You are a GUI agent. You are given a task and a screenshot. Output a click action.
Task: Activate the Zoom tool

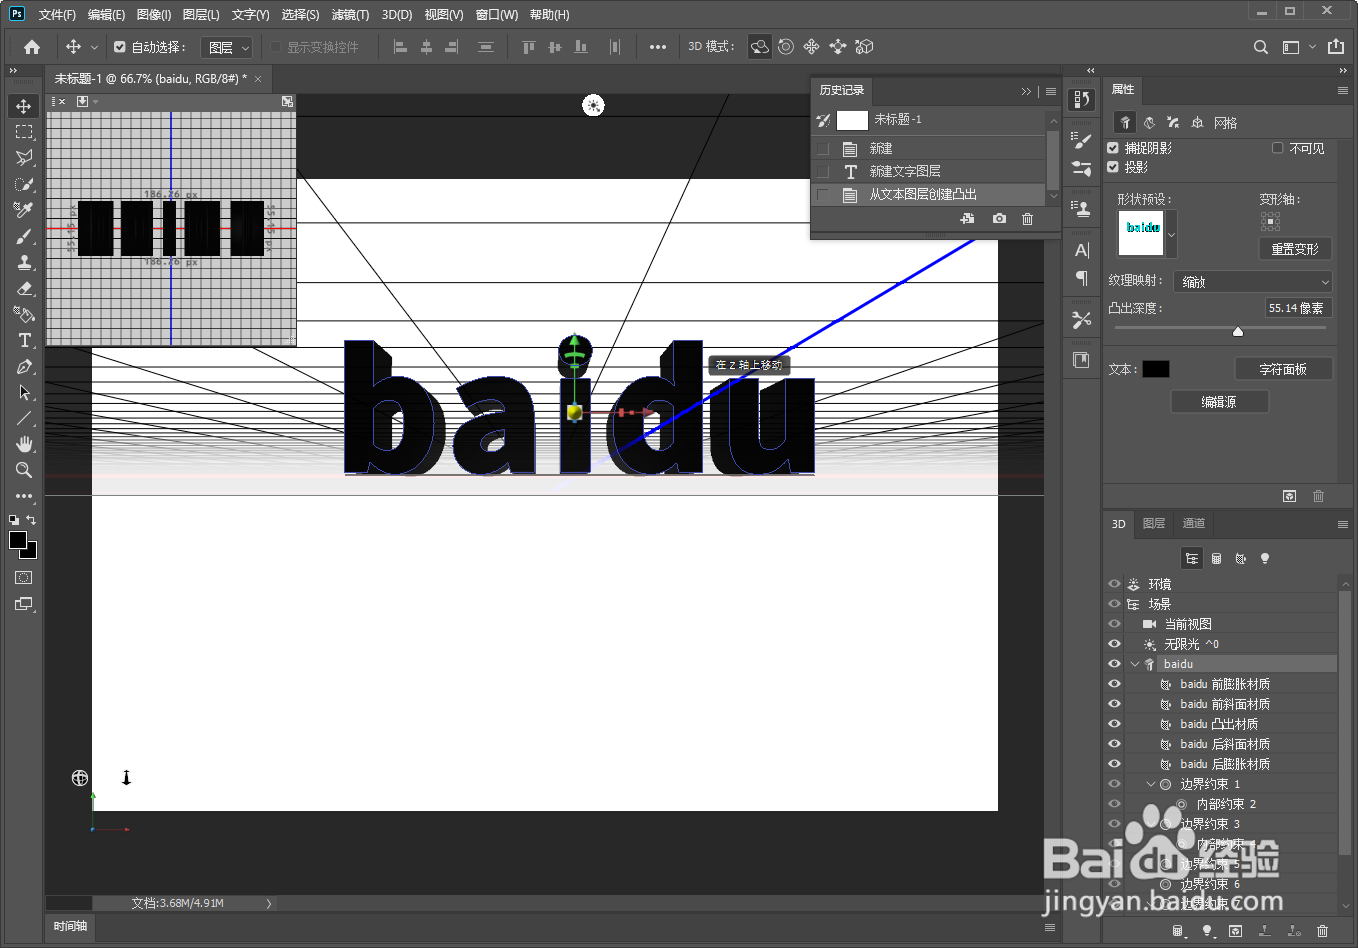tap(24, 470)
